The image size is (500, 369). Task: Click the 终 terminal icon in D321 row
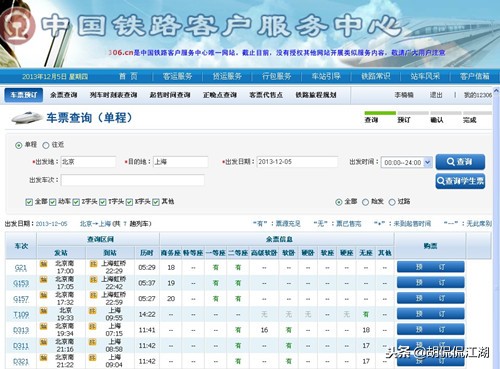pos(92,358)
